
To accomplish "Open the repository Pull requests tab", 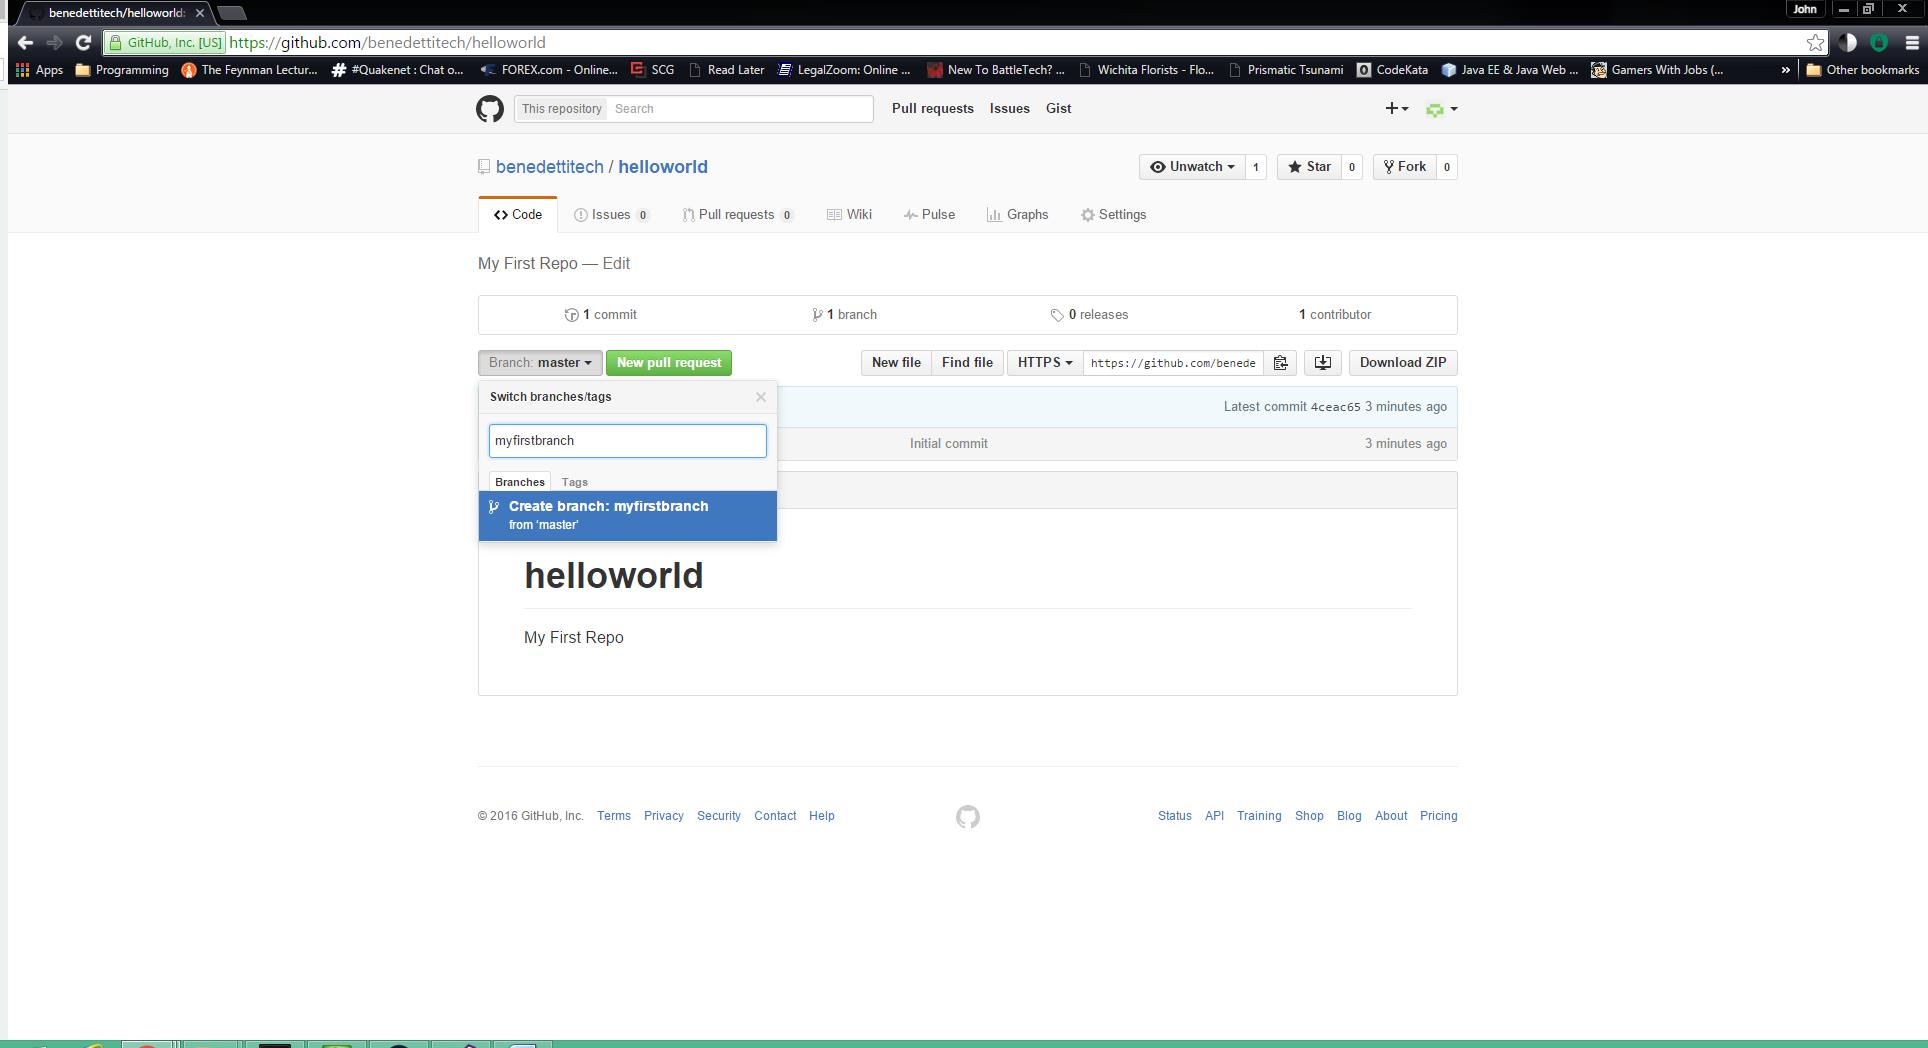I will [x=737, y=215].
